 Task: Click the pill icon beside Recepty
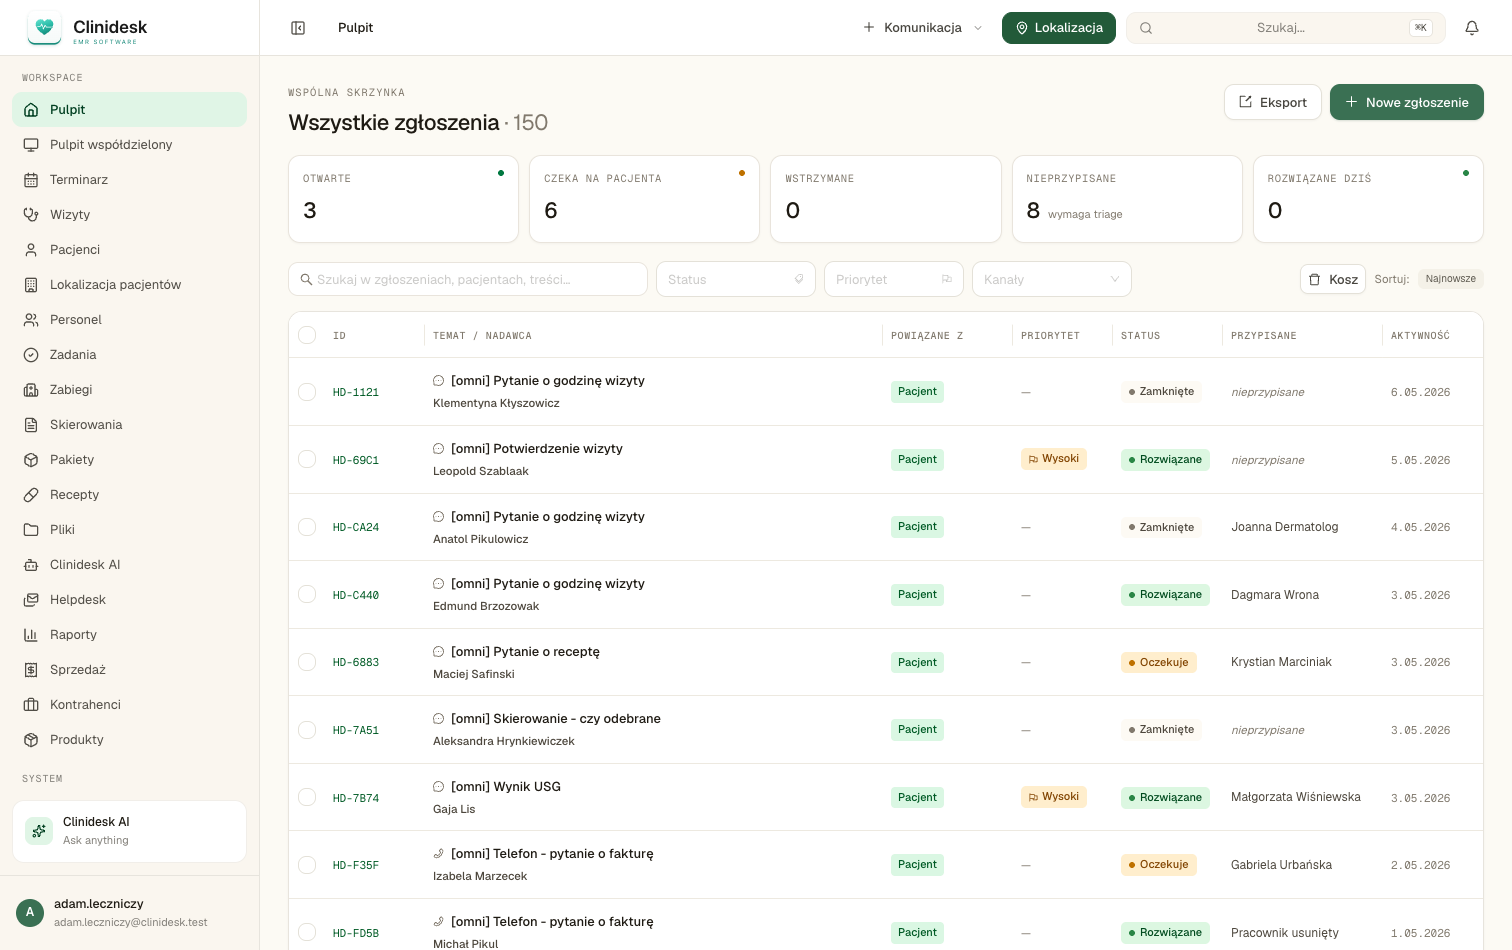tap(31, 495)
